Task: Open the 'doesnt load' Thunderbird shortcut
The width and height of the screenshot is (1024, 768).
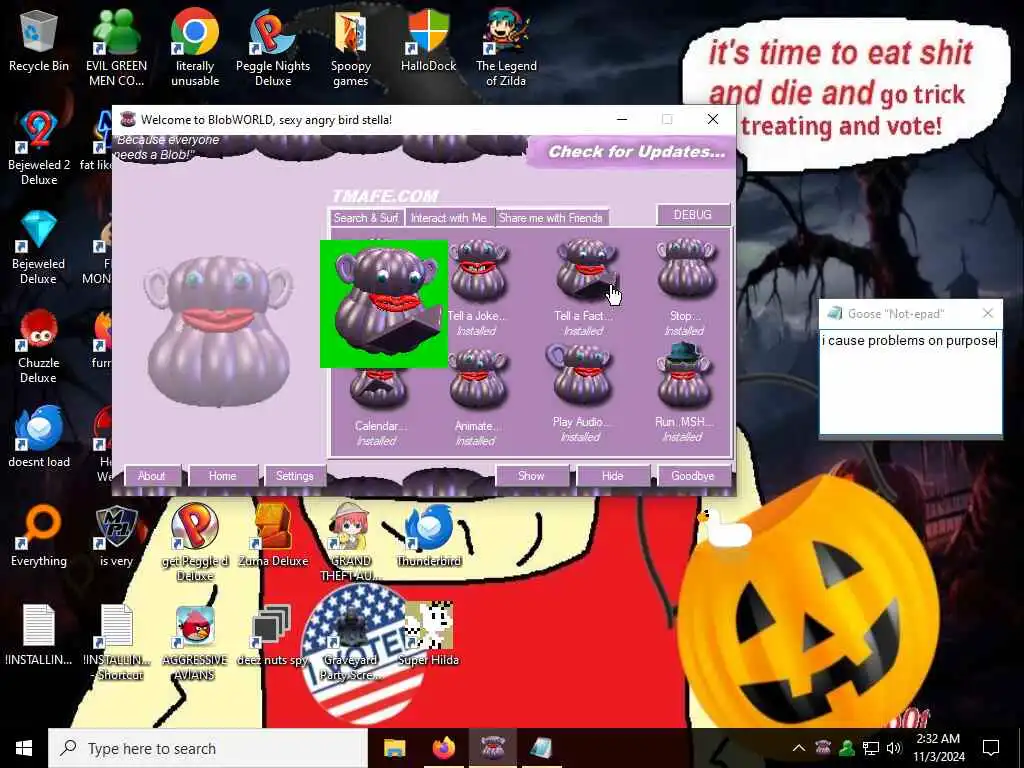Action: tap(39, 438)
